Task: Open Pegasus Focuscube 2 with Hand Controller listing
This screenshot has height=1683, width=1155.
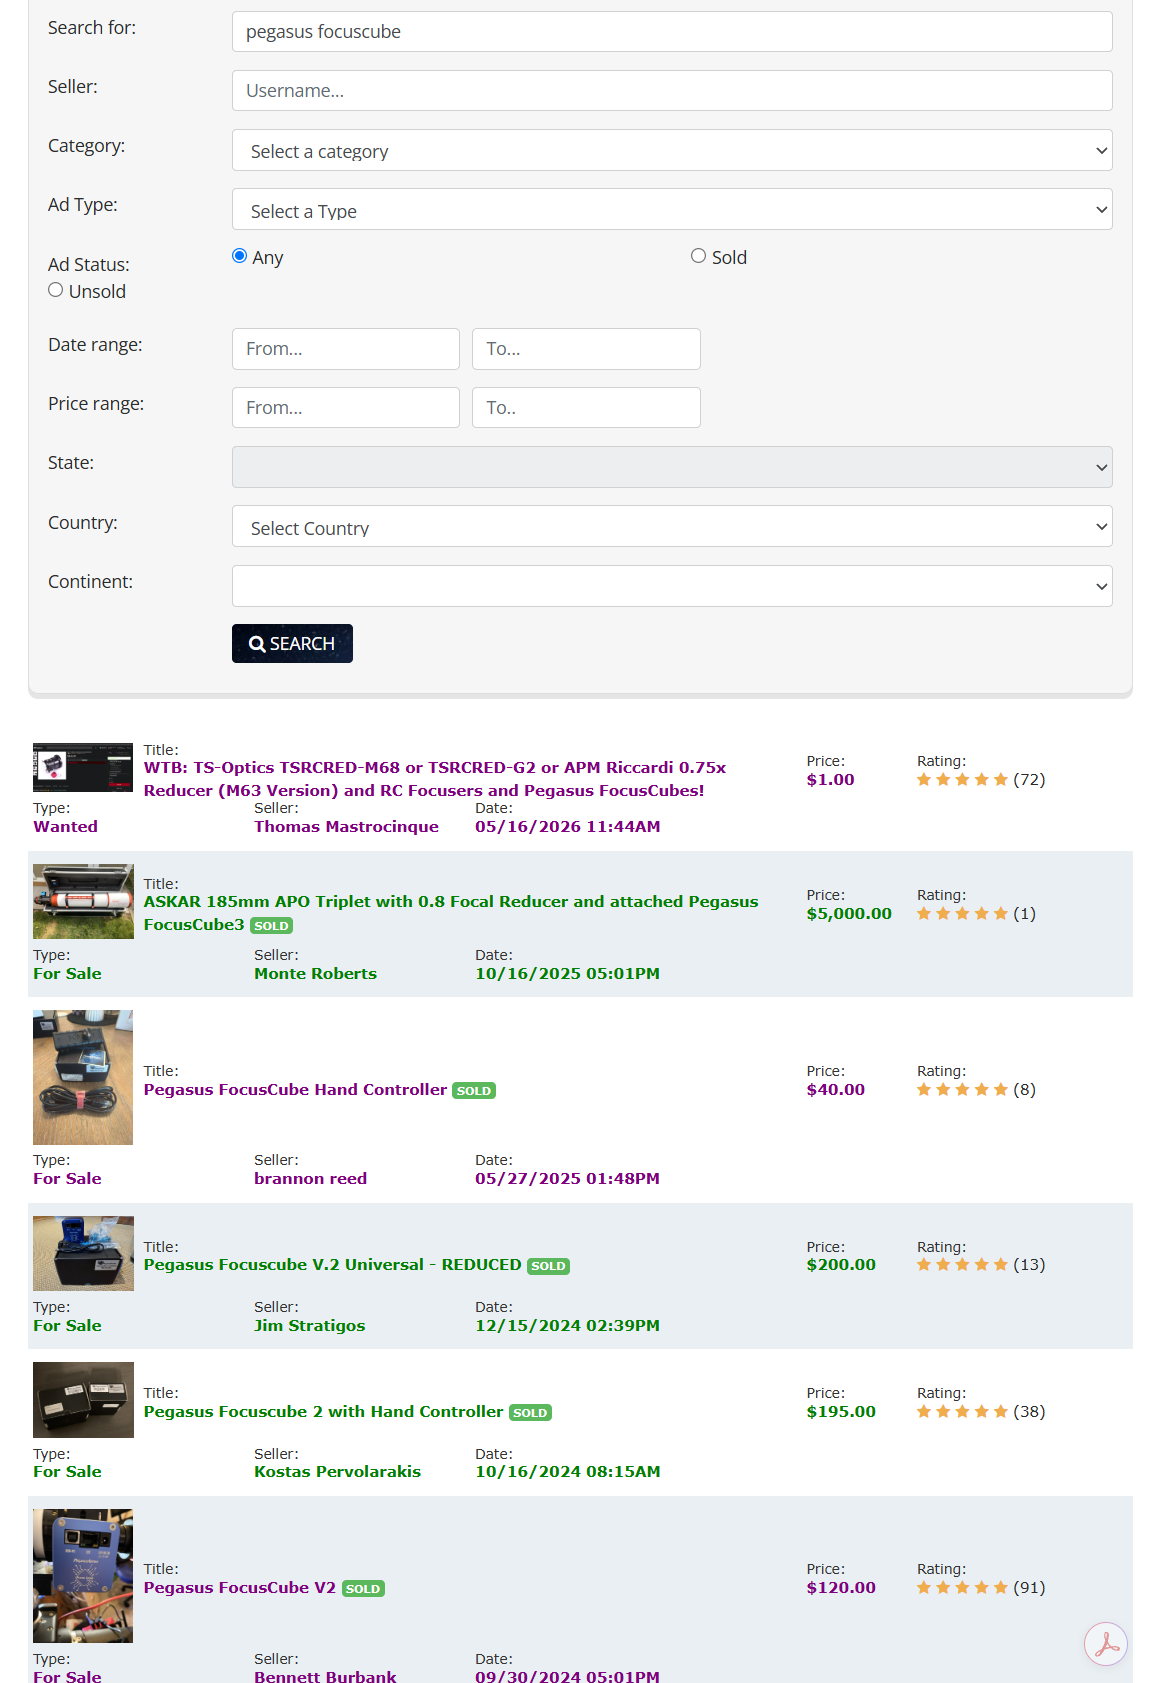Action: point(323,1411)
